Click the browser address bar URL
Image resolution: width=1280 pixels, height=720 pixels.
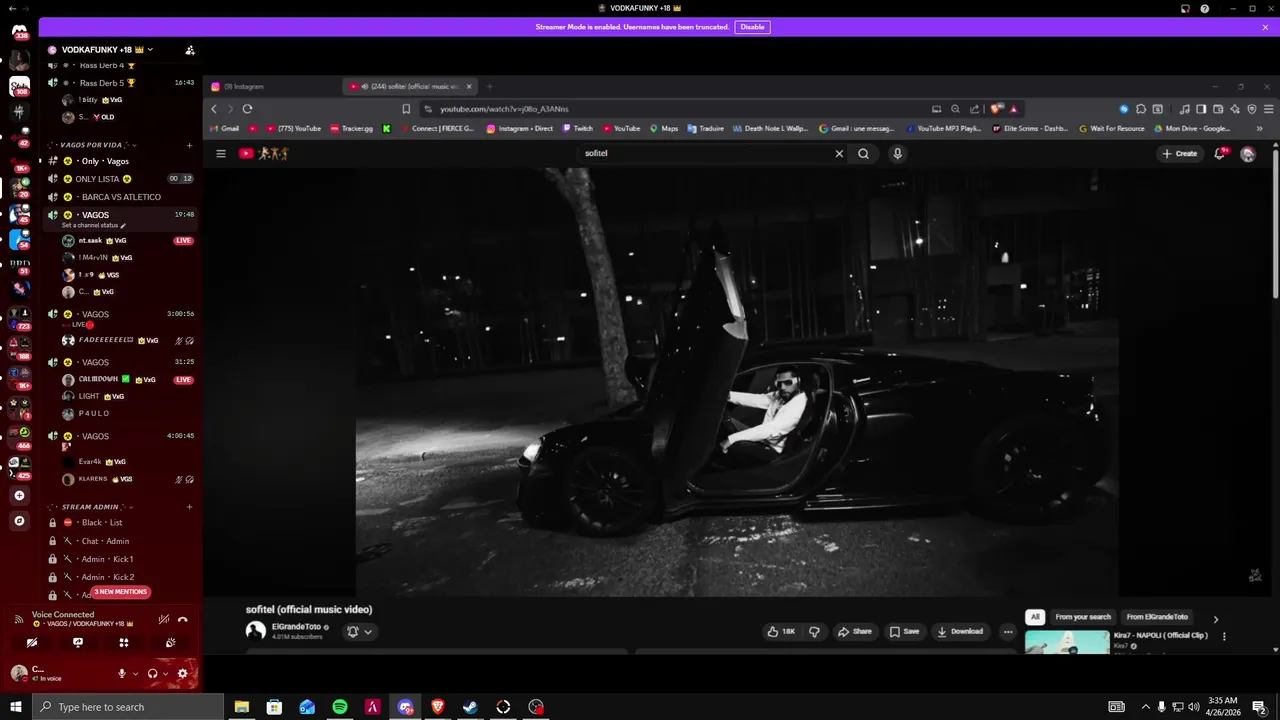click(504, 109)
